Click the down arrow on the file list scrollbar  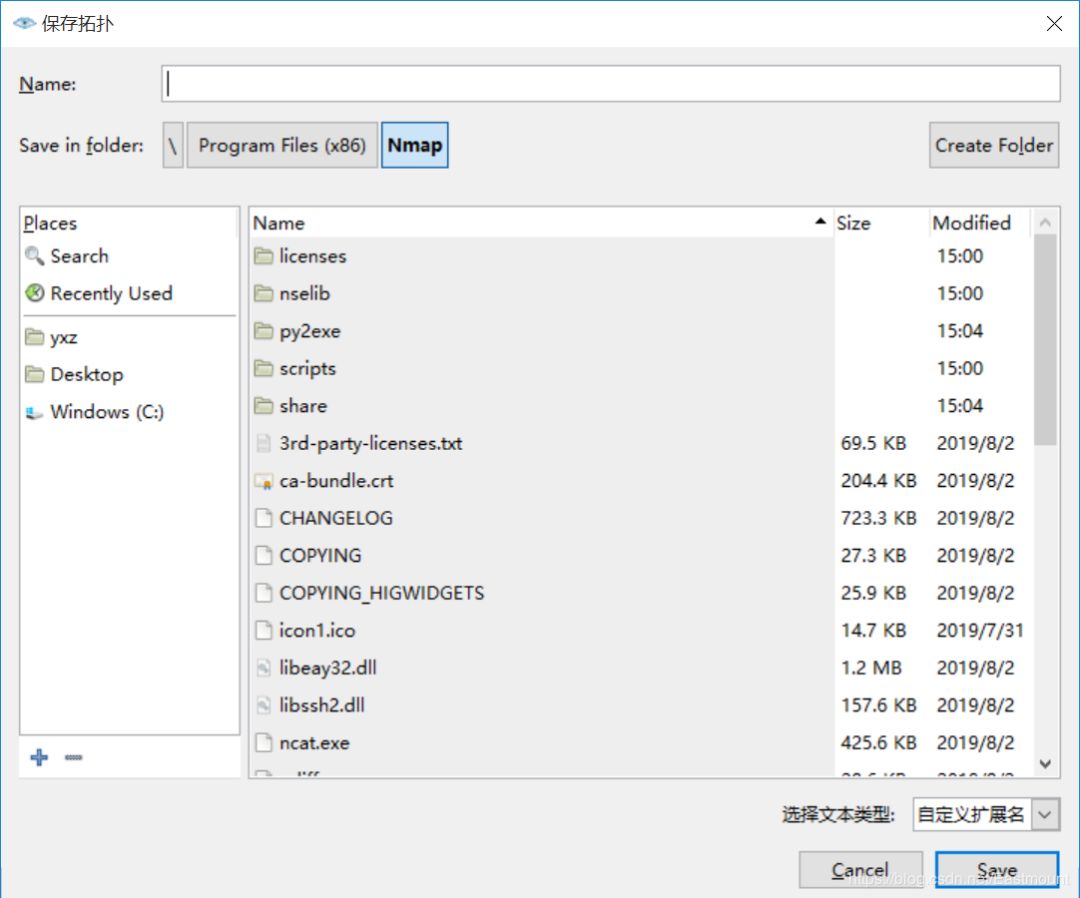pos(1045,763)
